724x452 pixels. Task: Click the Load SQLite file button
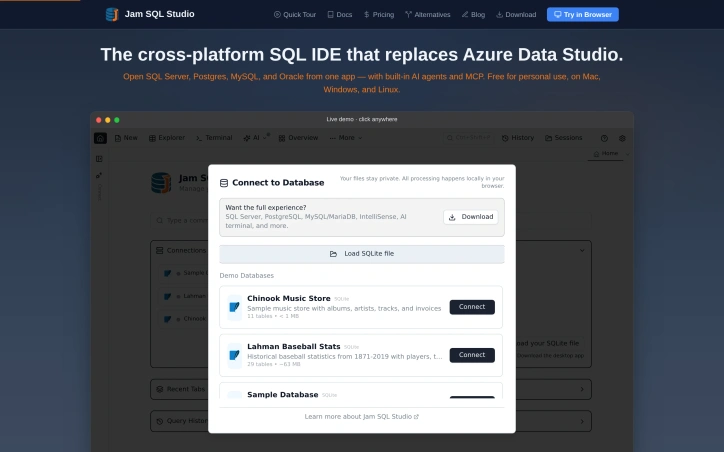click(362, 254)
